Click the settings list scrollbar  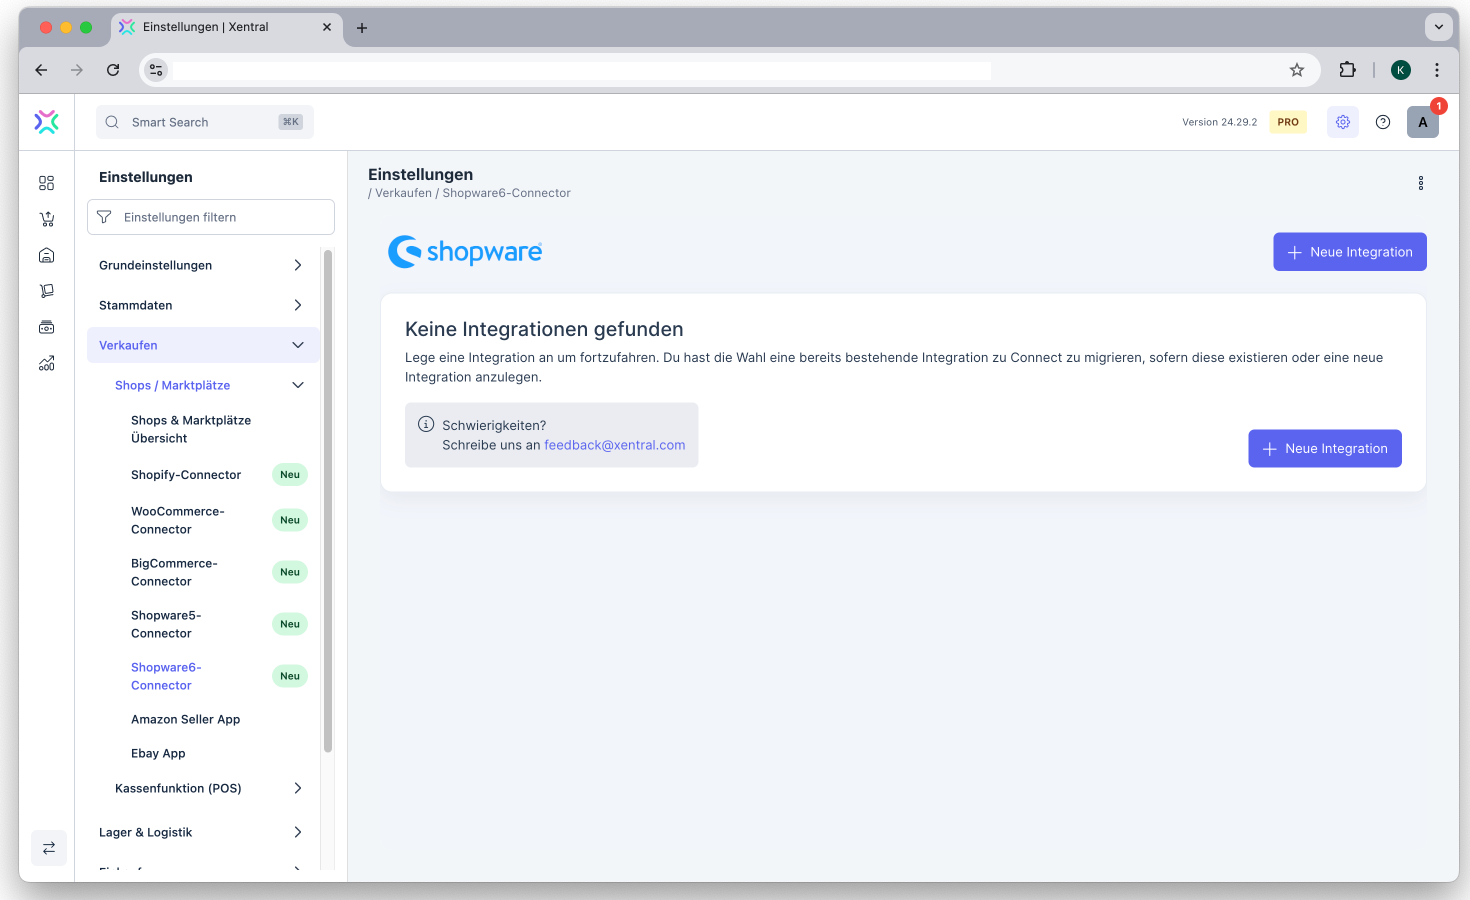click(328, 500)
